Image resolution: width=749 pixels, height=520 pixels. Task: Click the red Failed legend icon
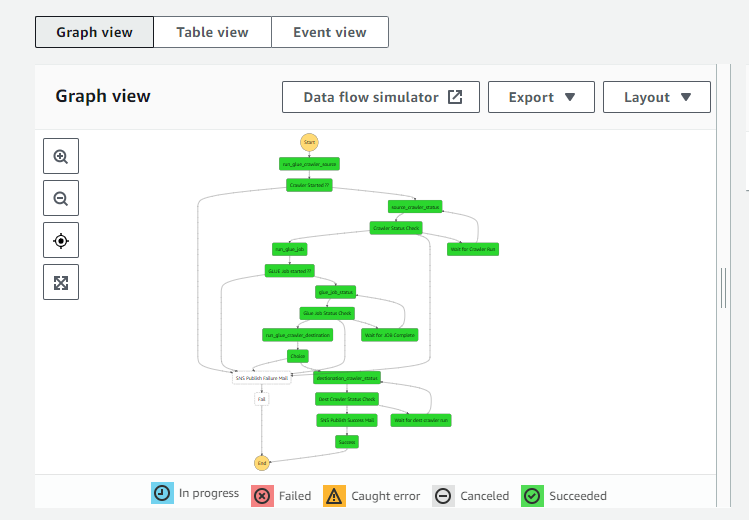(262, 495)
